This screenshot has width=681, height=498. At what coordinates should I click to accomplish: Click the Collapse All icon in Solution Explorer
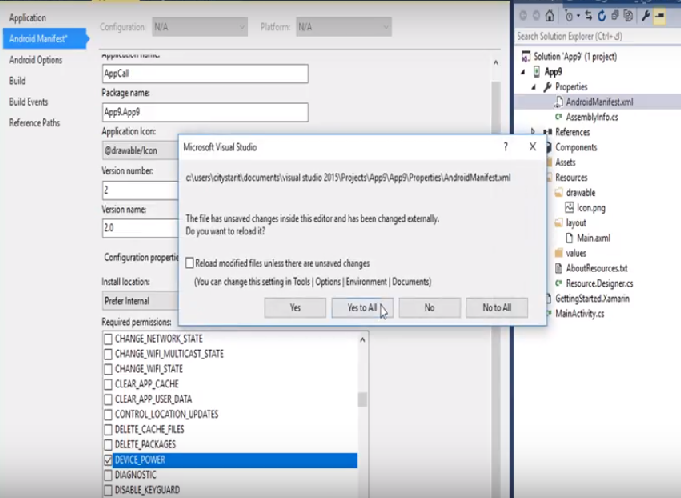point(615,16)
